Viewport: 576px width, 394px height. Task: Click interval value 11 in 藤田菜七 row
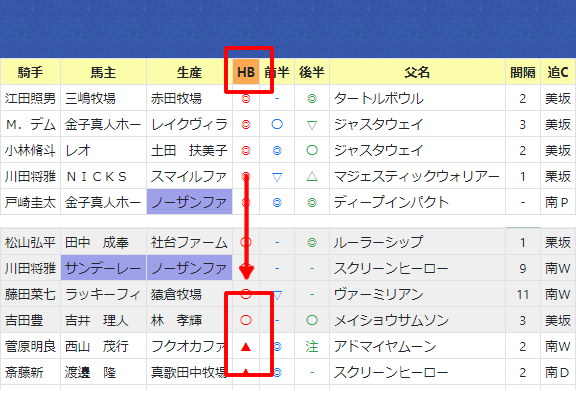pyautogui.click(x=523, y=295)
